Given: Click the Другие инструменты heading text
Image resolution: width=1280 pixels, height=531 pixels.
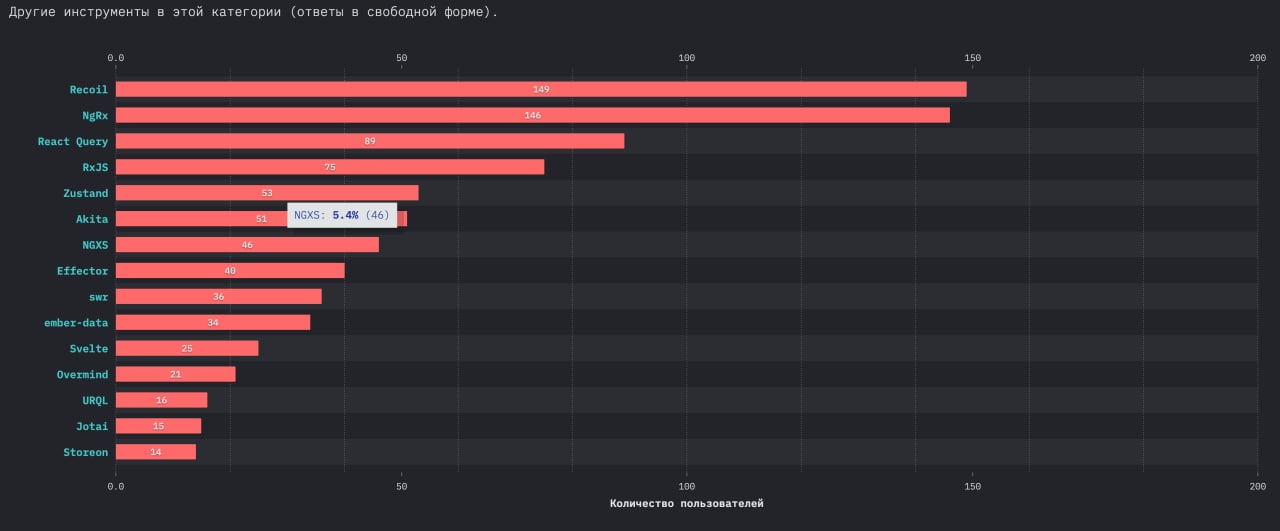Looking at the screenshot, I should pyautogui.click(x=254, y=13).
